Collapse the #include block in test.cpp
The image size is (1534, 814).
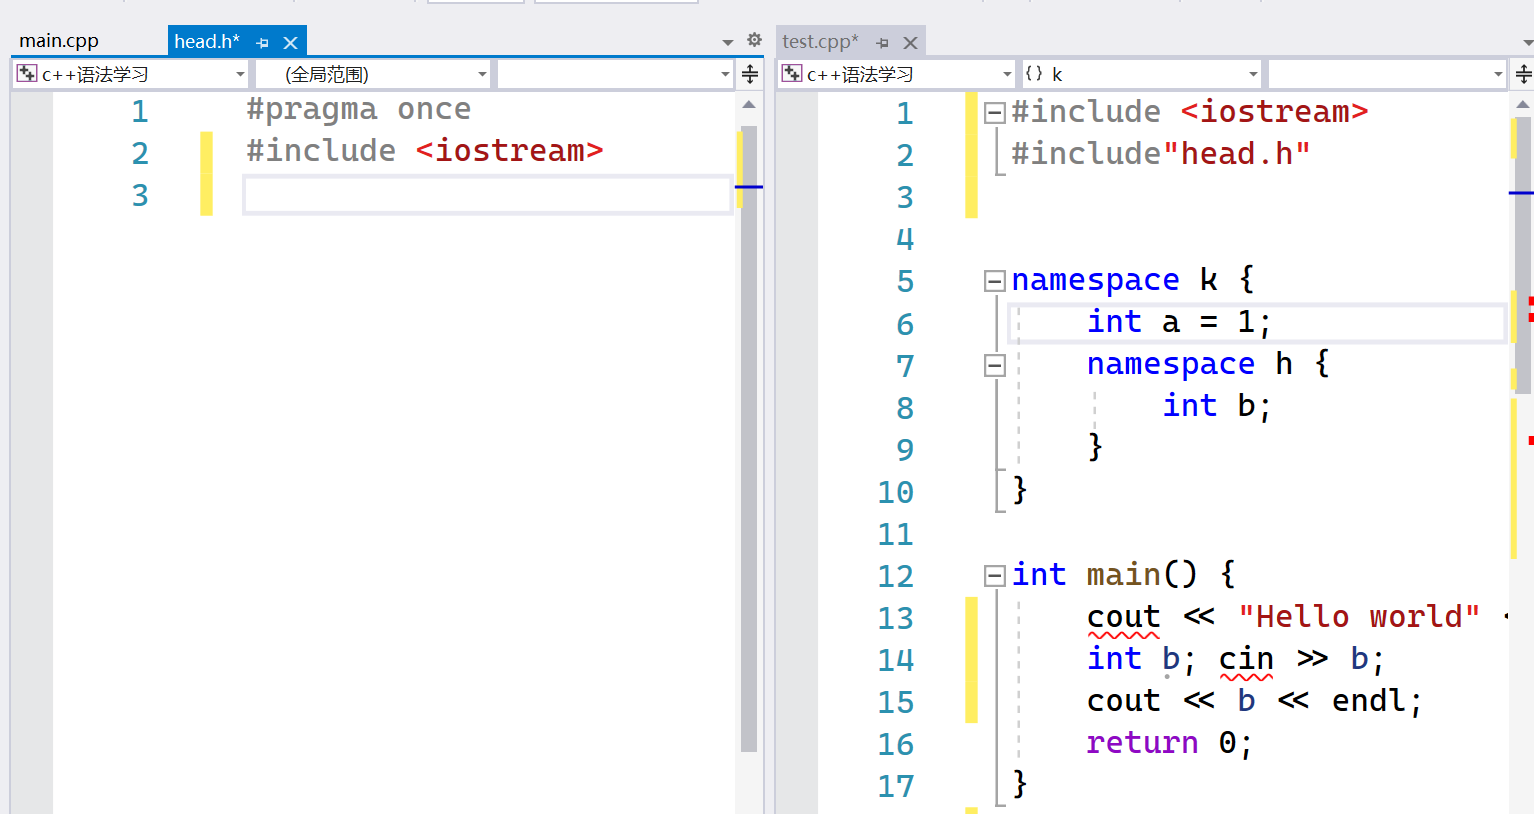[x=994, y=113]
